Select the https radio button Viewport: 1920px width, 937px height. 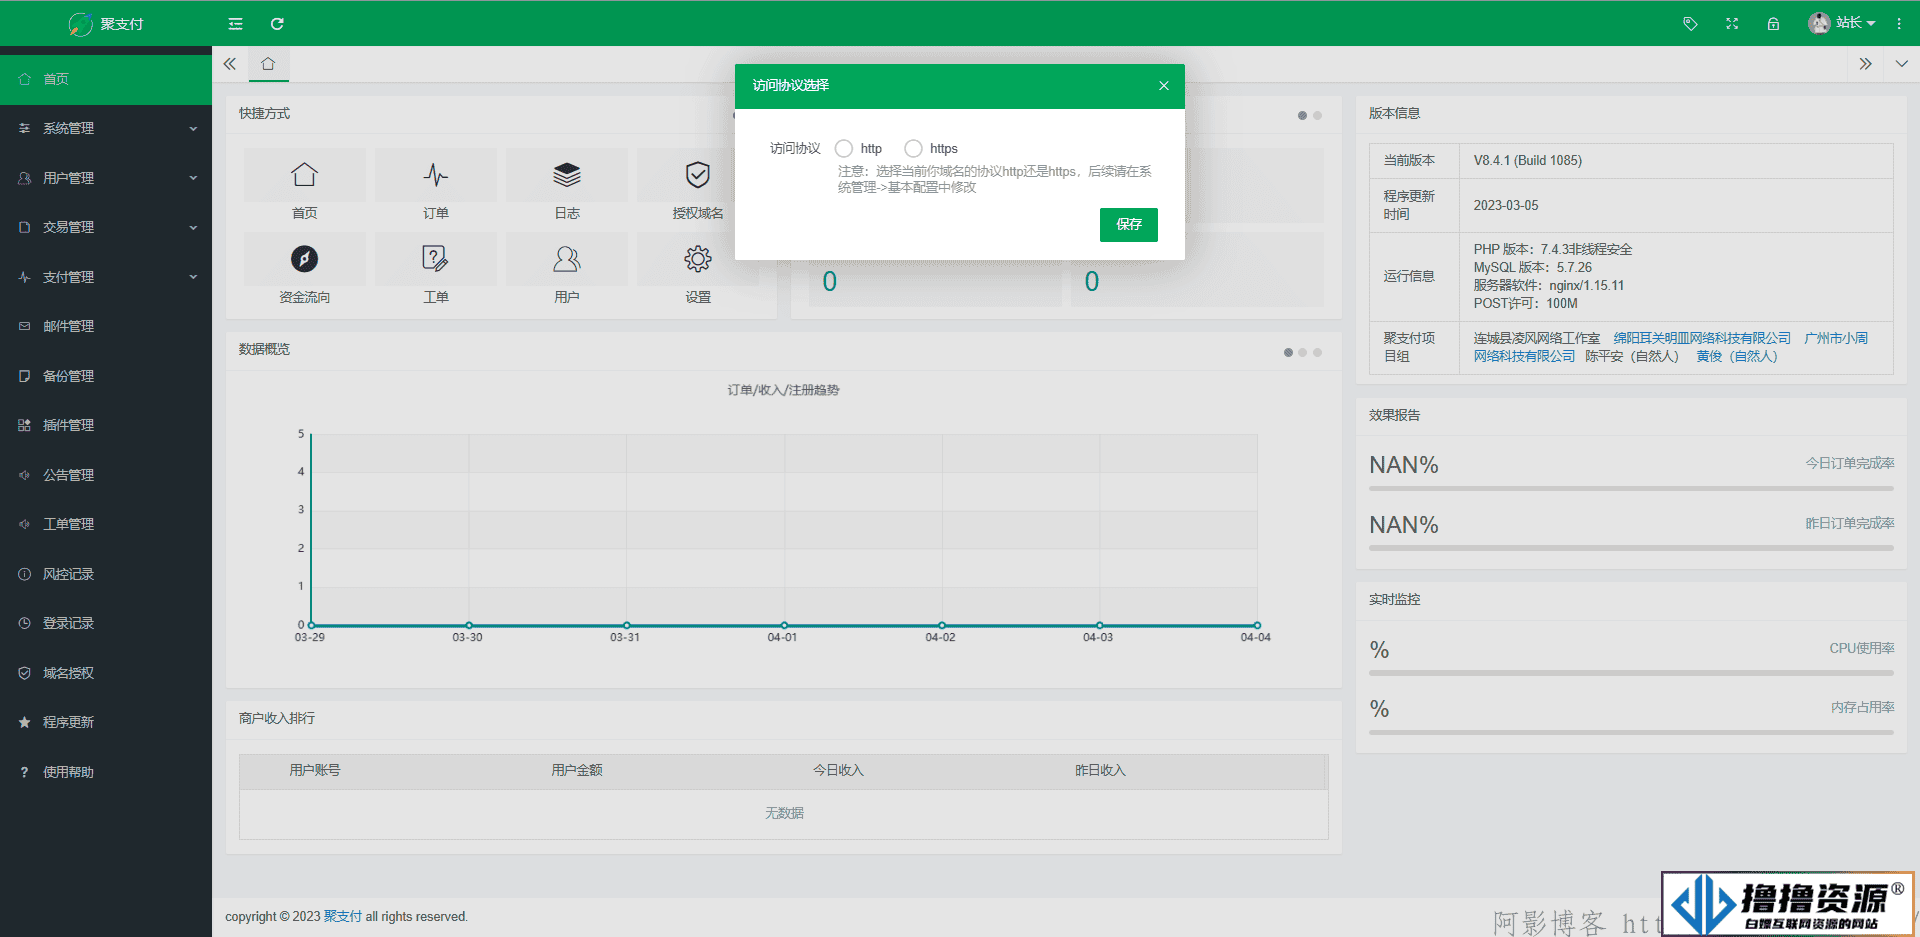[913, 148]
